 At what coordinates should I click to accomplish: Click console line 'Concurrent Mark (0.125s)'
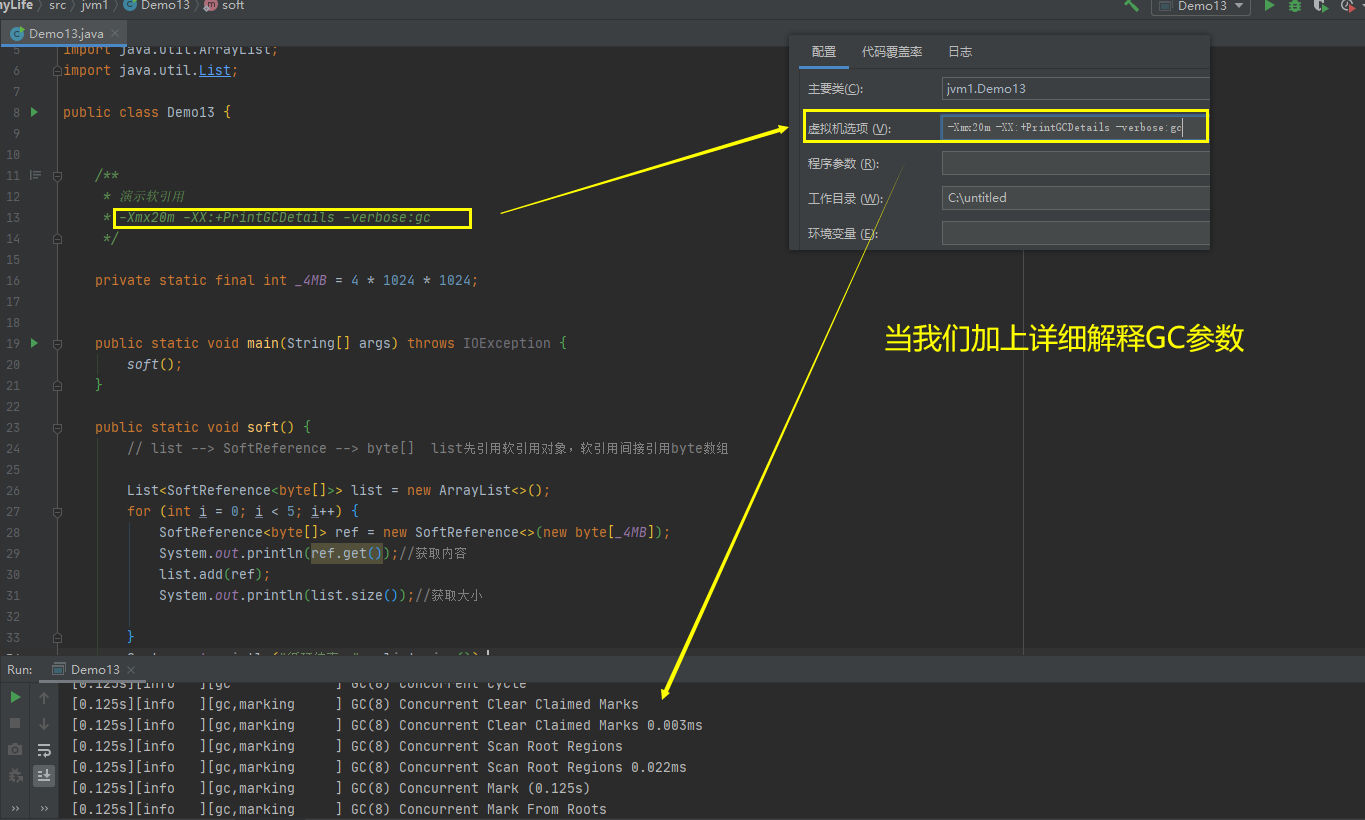pos(495,788)
